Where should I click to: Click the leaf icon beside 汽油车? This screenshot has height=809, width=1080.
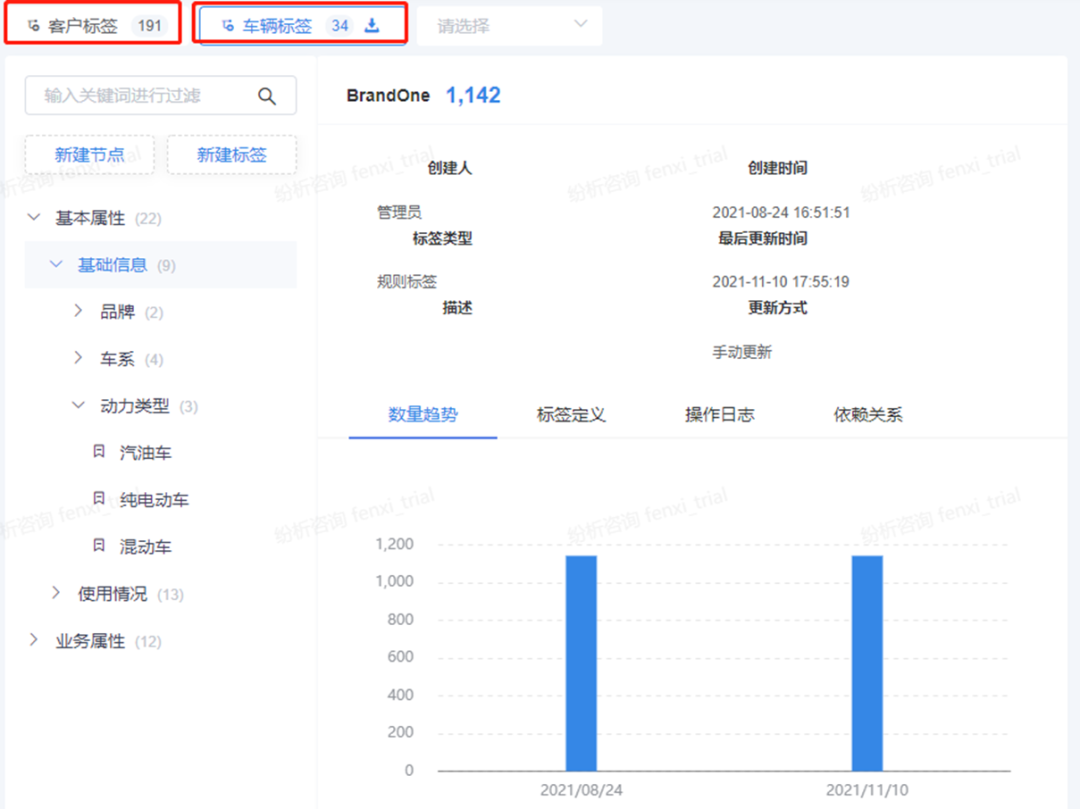[98, 452]
